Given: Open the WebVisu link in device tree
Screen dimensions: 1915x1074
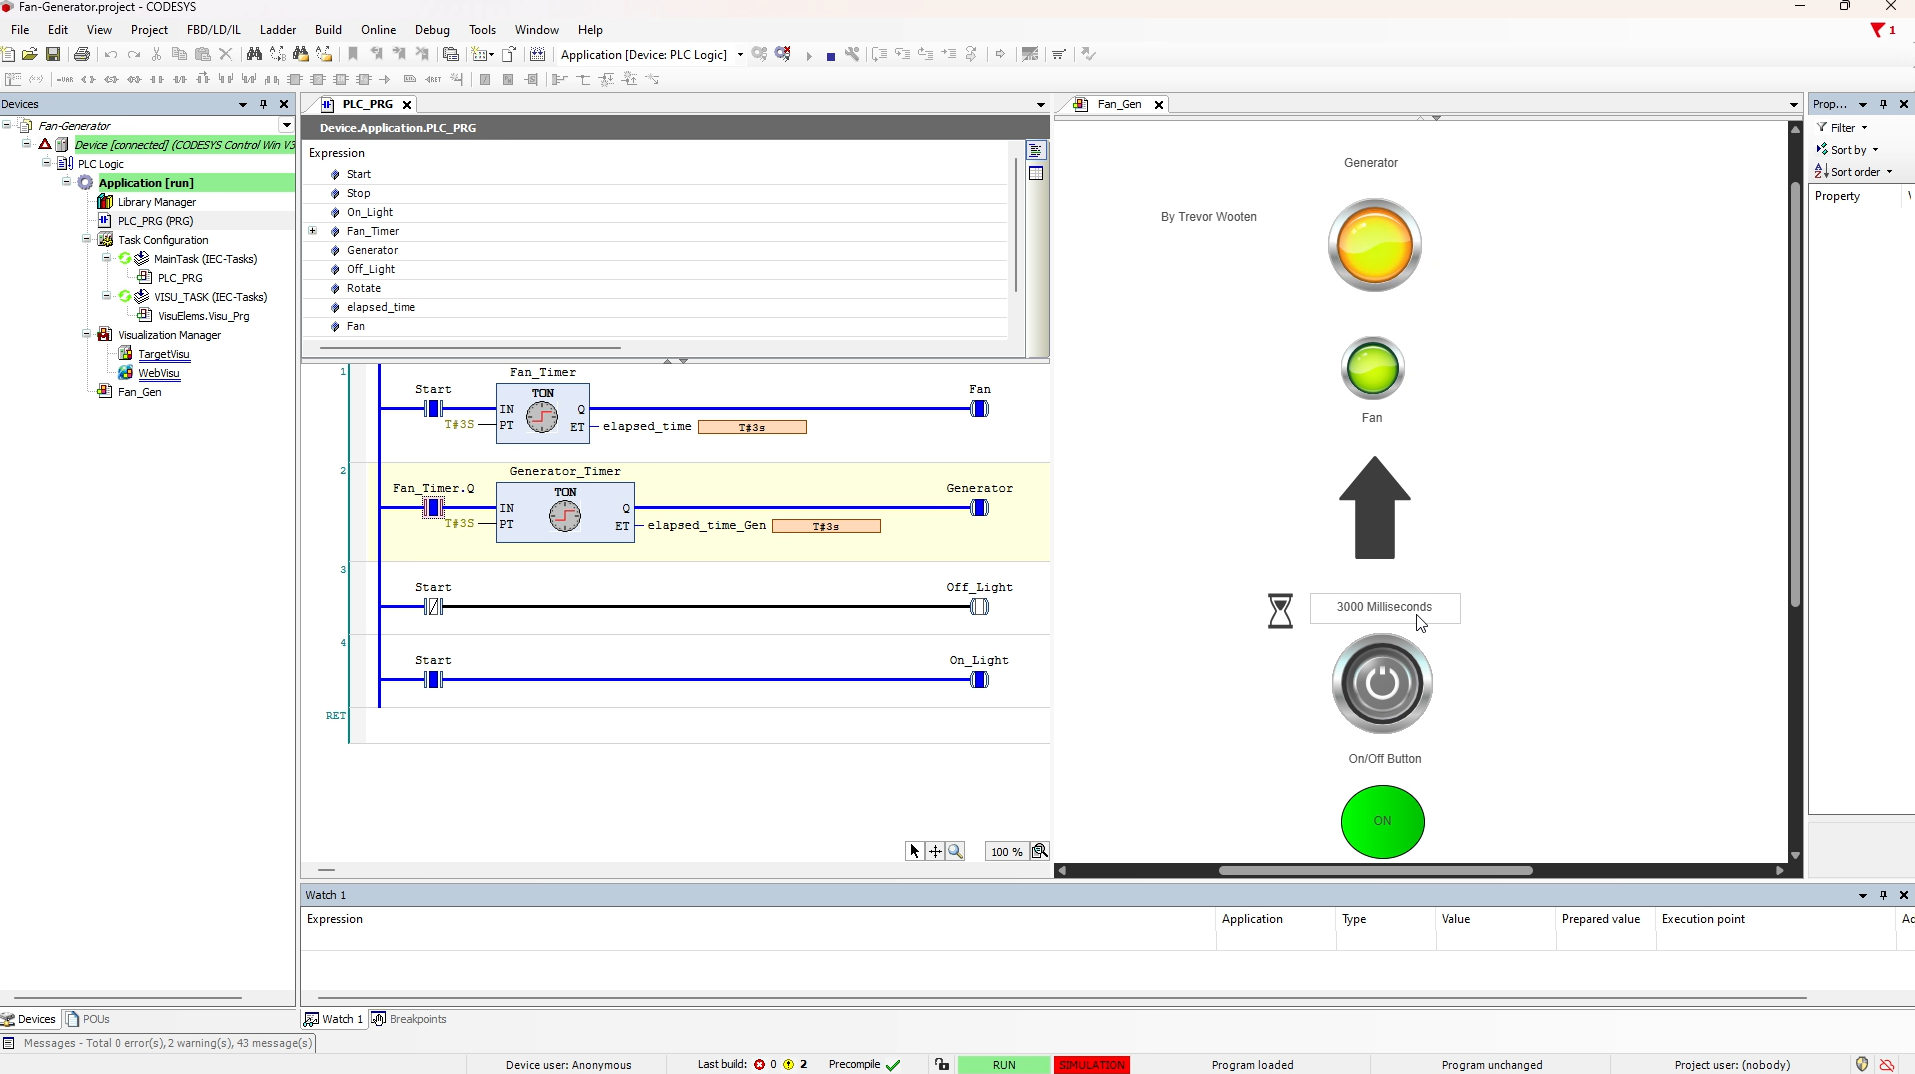Looking at the screenshot, I should (159, 373).
